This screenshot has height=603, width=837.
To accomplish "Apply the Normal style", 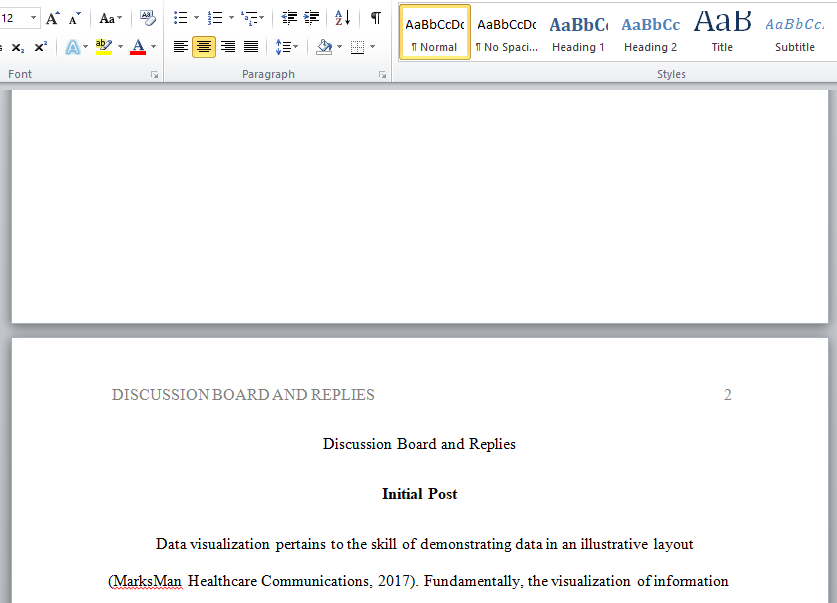I will pyautogui.click(x=435, y=33).
